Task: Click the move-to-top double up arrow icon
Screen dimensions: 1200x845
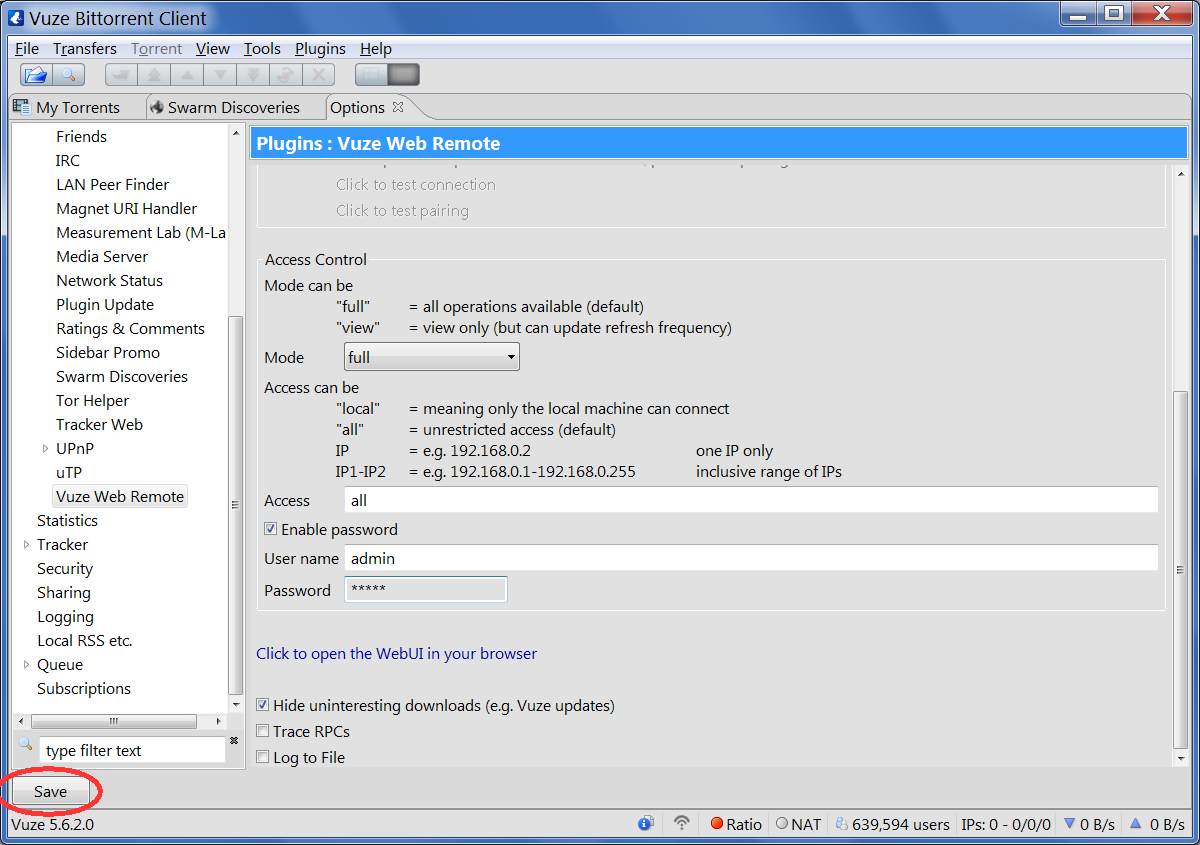Action: (x=154, y=75)
